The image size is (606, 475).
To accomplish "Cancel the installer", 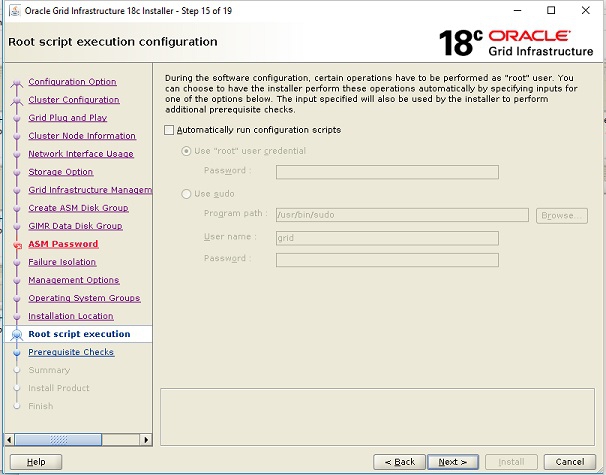I will pos(570,462).
